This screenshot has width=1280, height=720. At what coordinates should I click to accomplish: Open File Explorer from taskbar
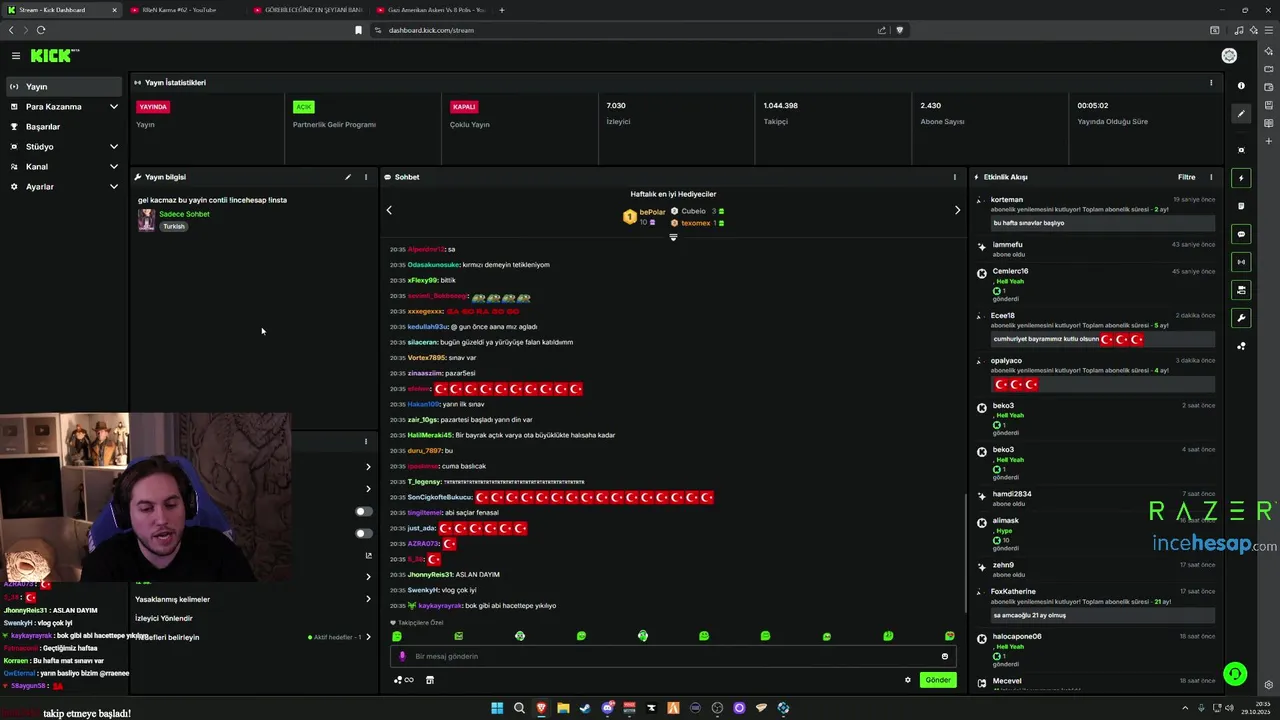[563, 708]
